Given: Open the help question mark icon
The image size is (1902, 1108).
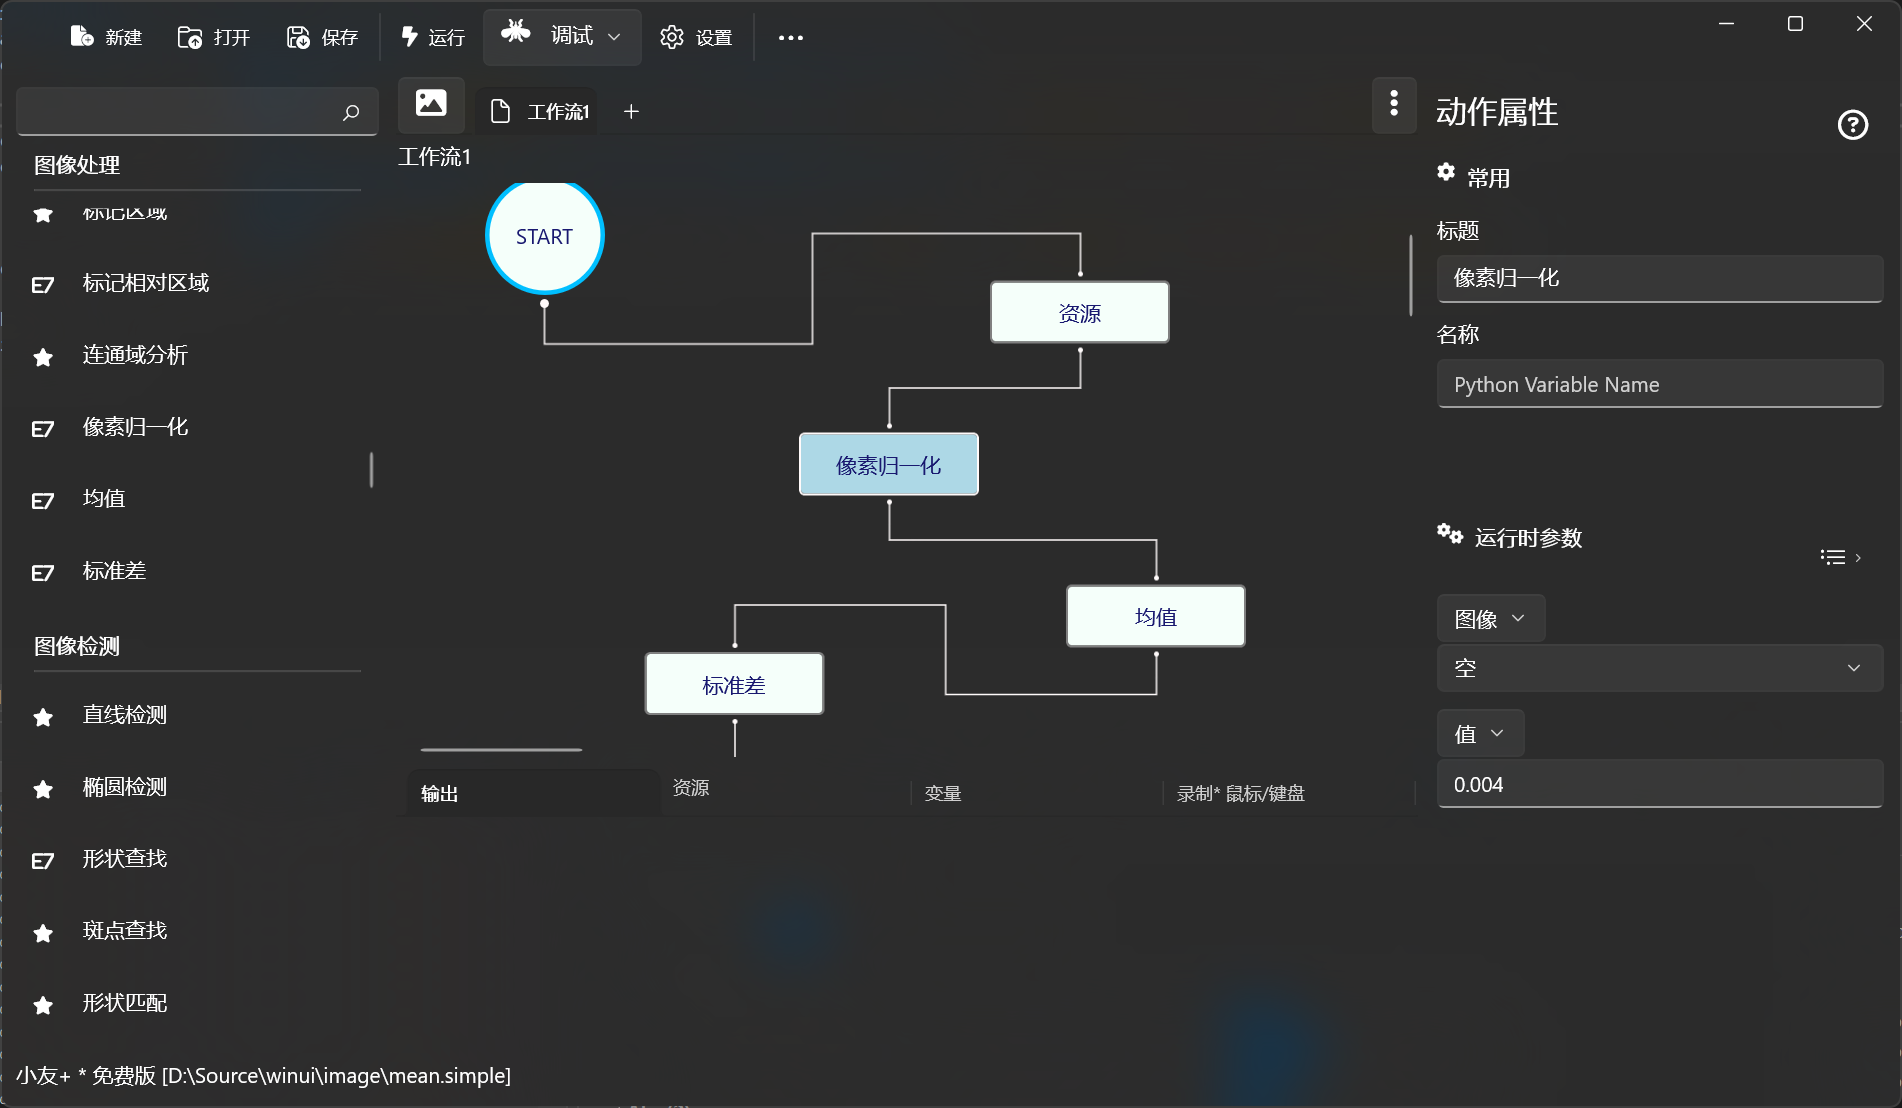Looking at the screenshot, I should pyautogui.click(x=1852, y=125).
